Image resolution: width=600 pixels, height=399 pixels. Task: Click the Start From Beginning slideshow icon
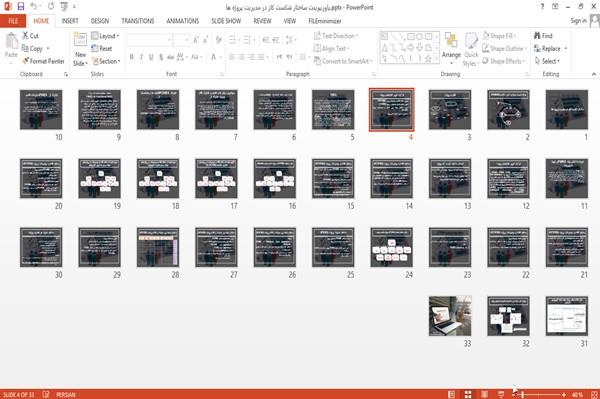[x=64, y=6]
